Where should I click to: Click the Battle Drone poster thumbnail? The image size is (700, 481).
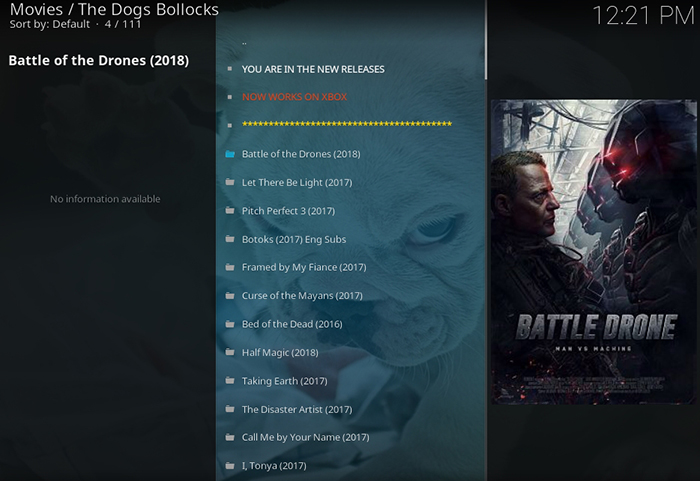593,252
